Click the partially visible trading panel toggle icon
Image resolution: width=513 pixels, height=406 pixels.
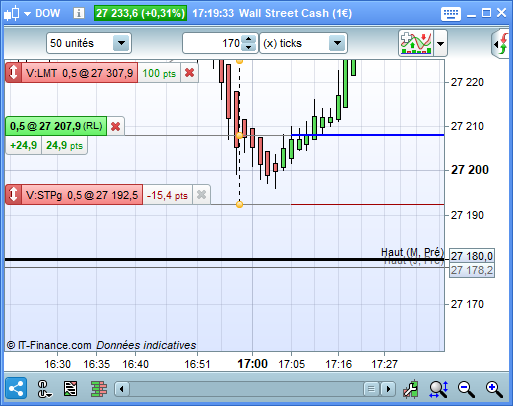click(501, 43)
